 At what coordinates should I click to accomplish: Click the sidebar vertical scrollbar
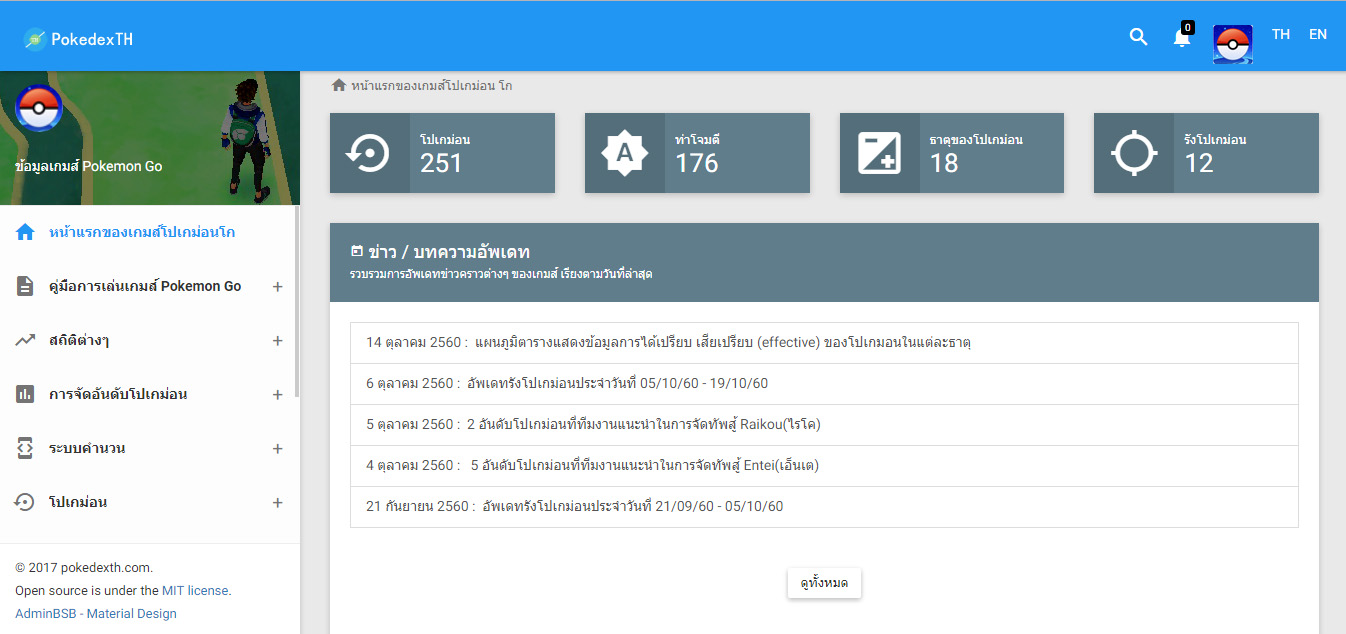click(296, 300)
